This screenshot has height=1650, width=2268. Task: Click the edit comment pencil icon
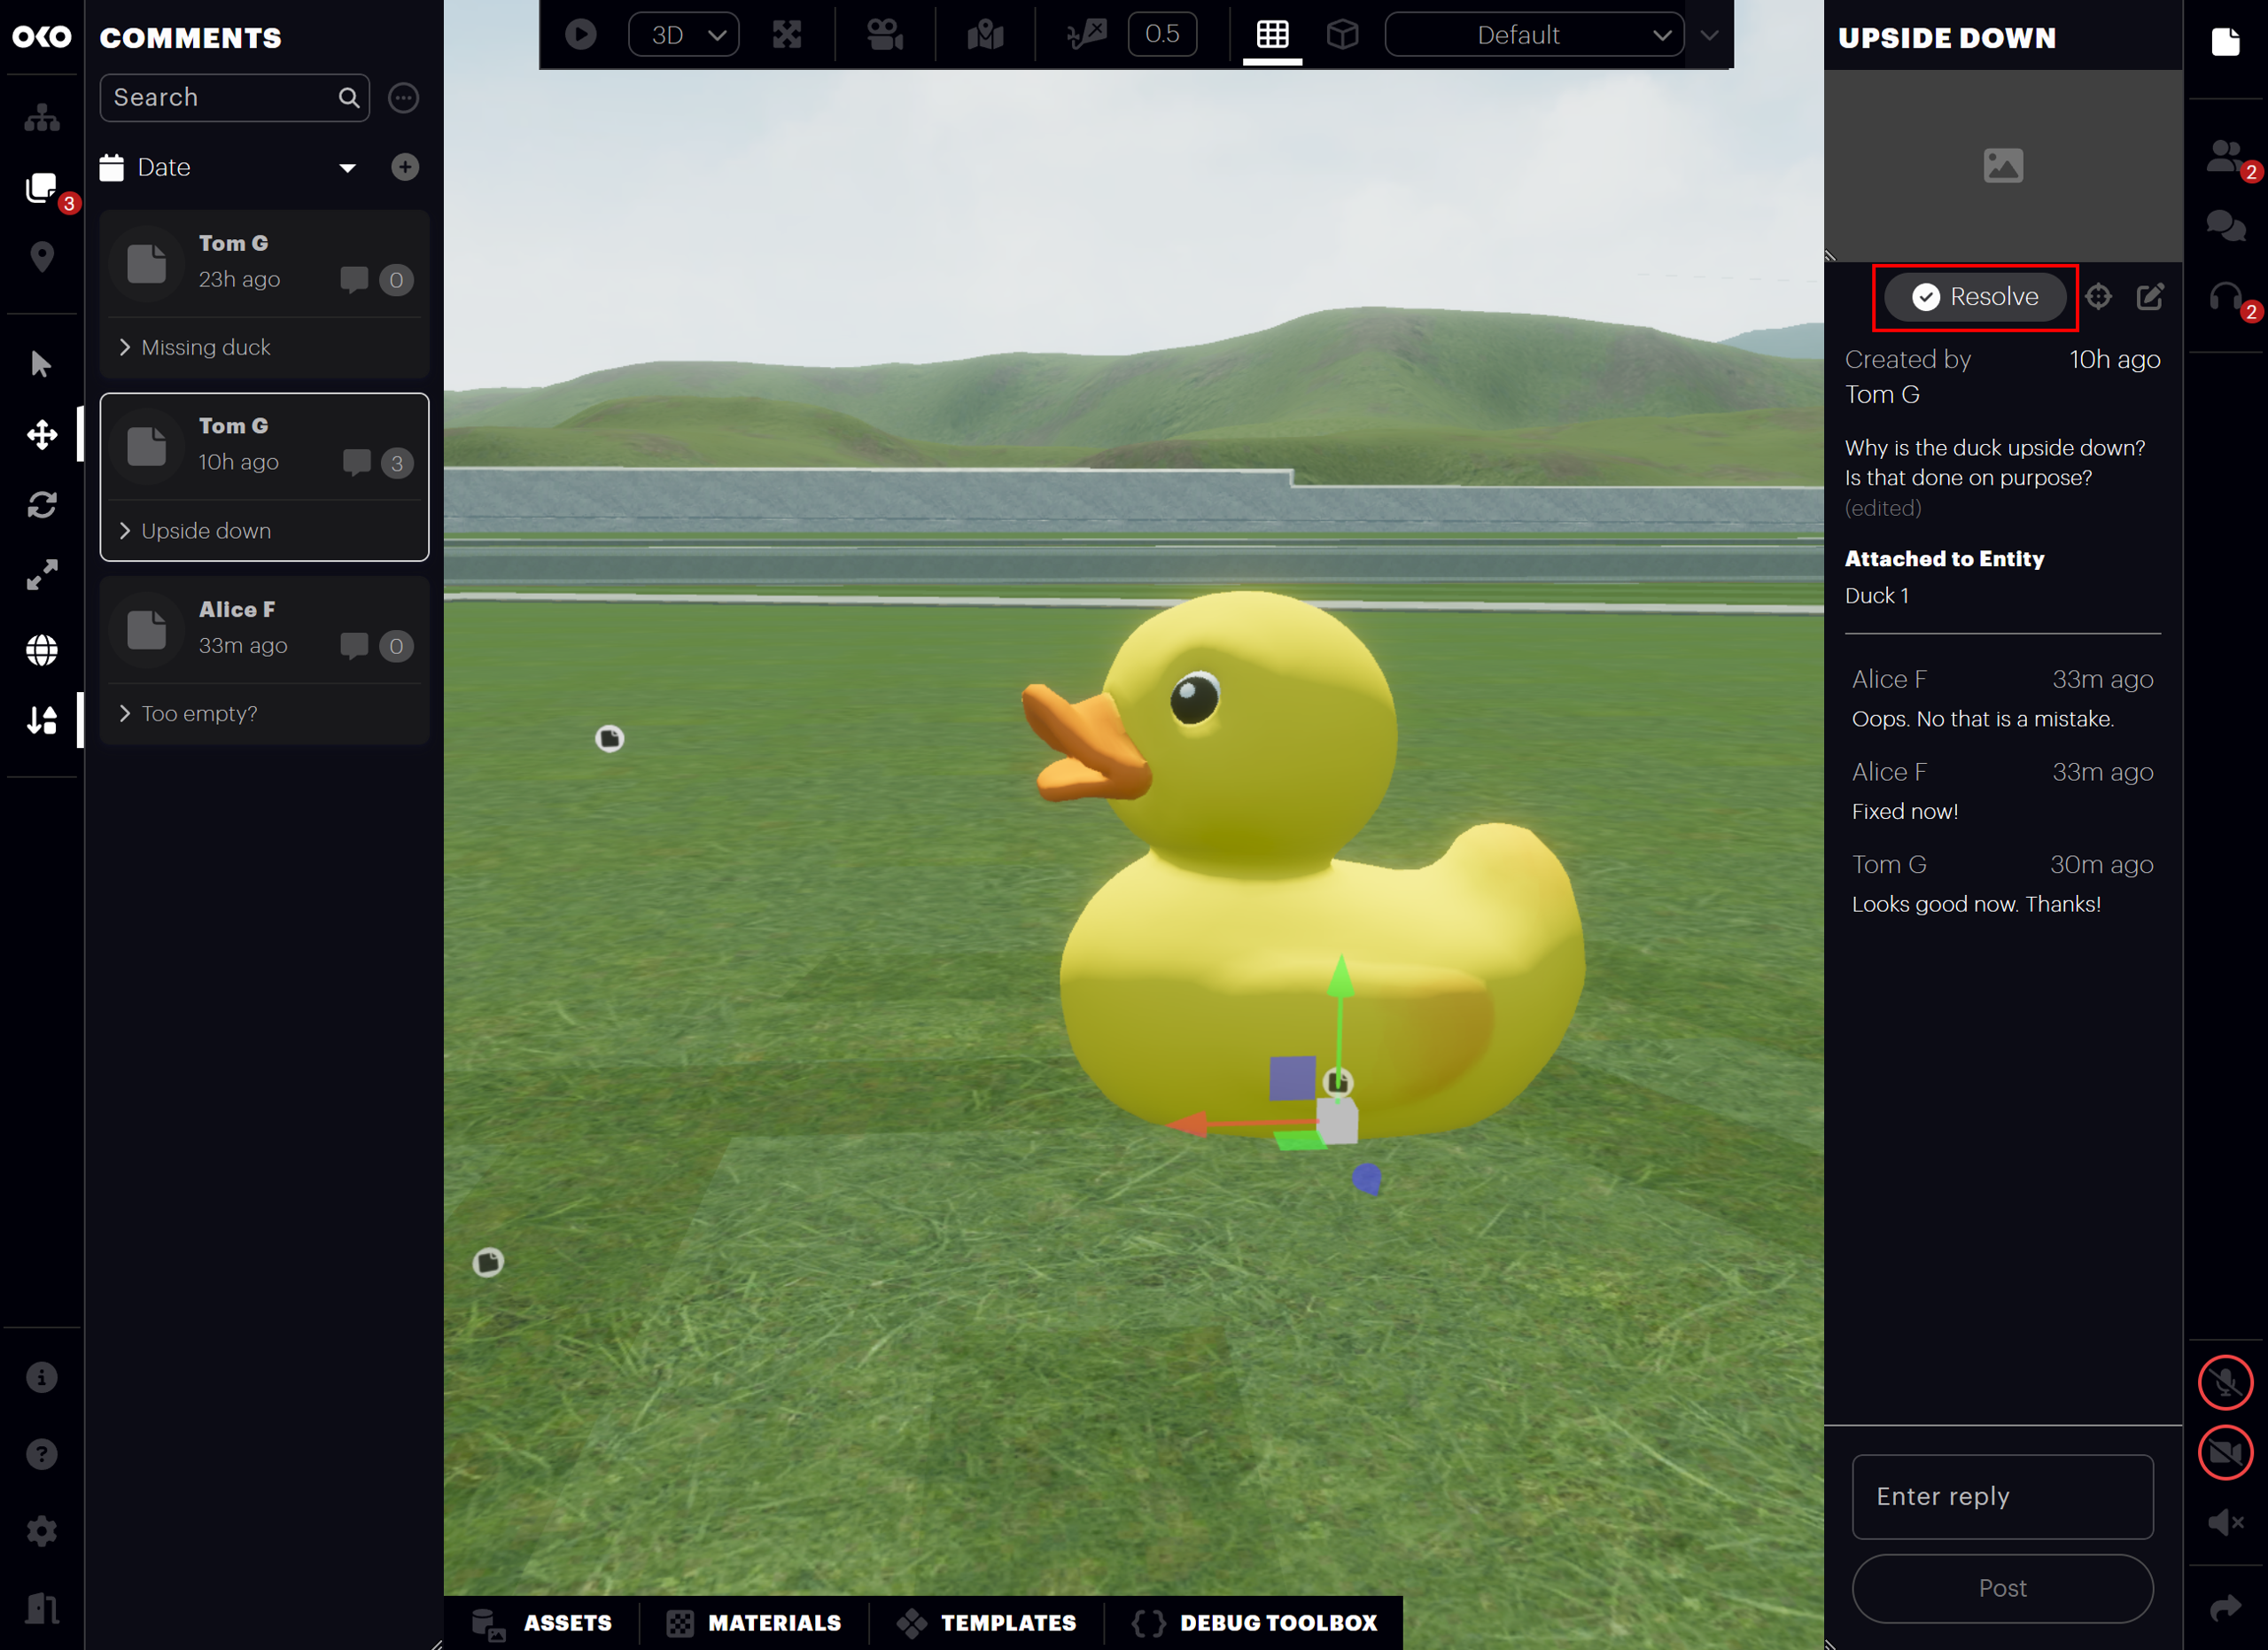[x=2149, y=297]
